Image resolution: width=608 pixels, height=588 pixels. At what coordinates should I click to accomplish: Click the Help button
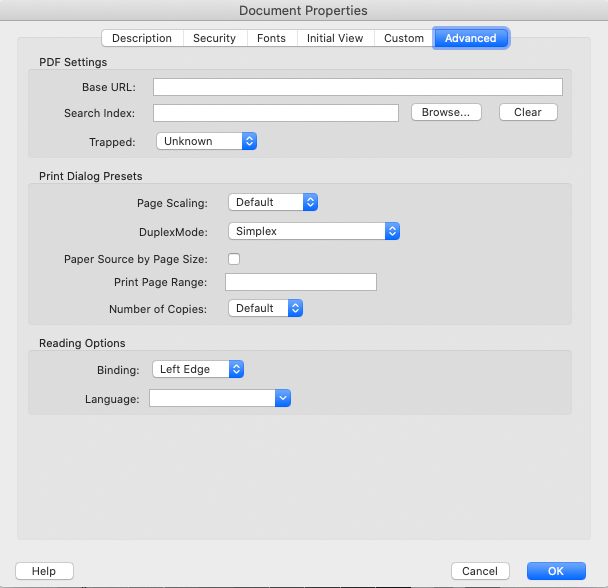tap(44, 571)
